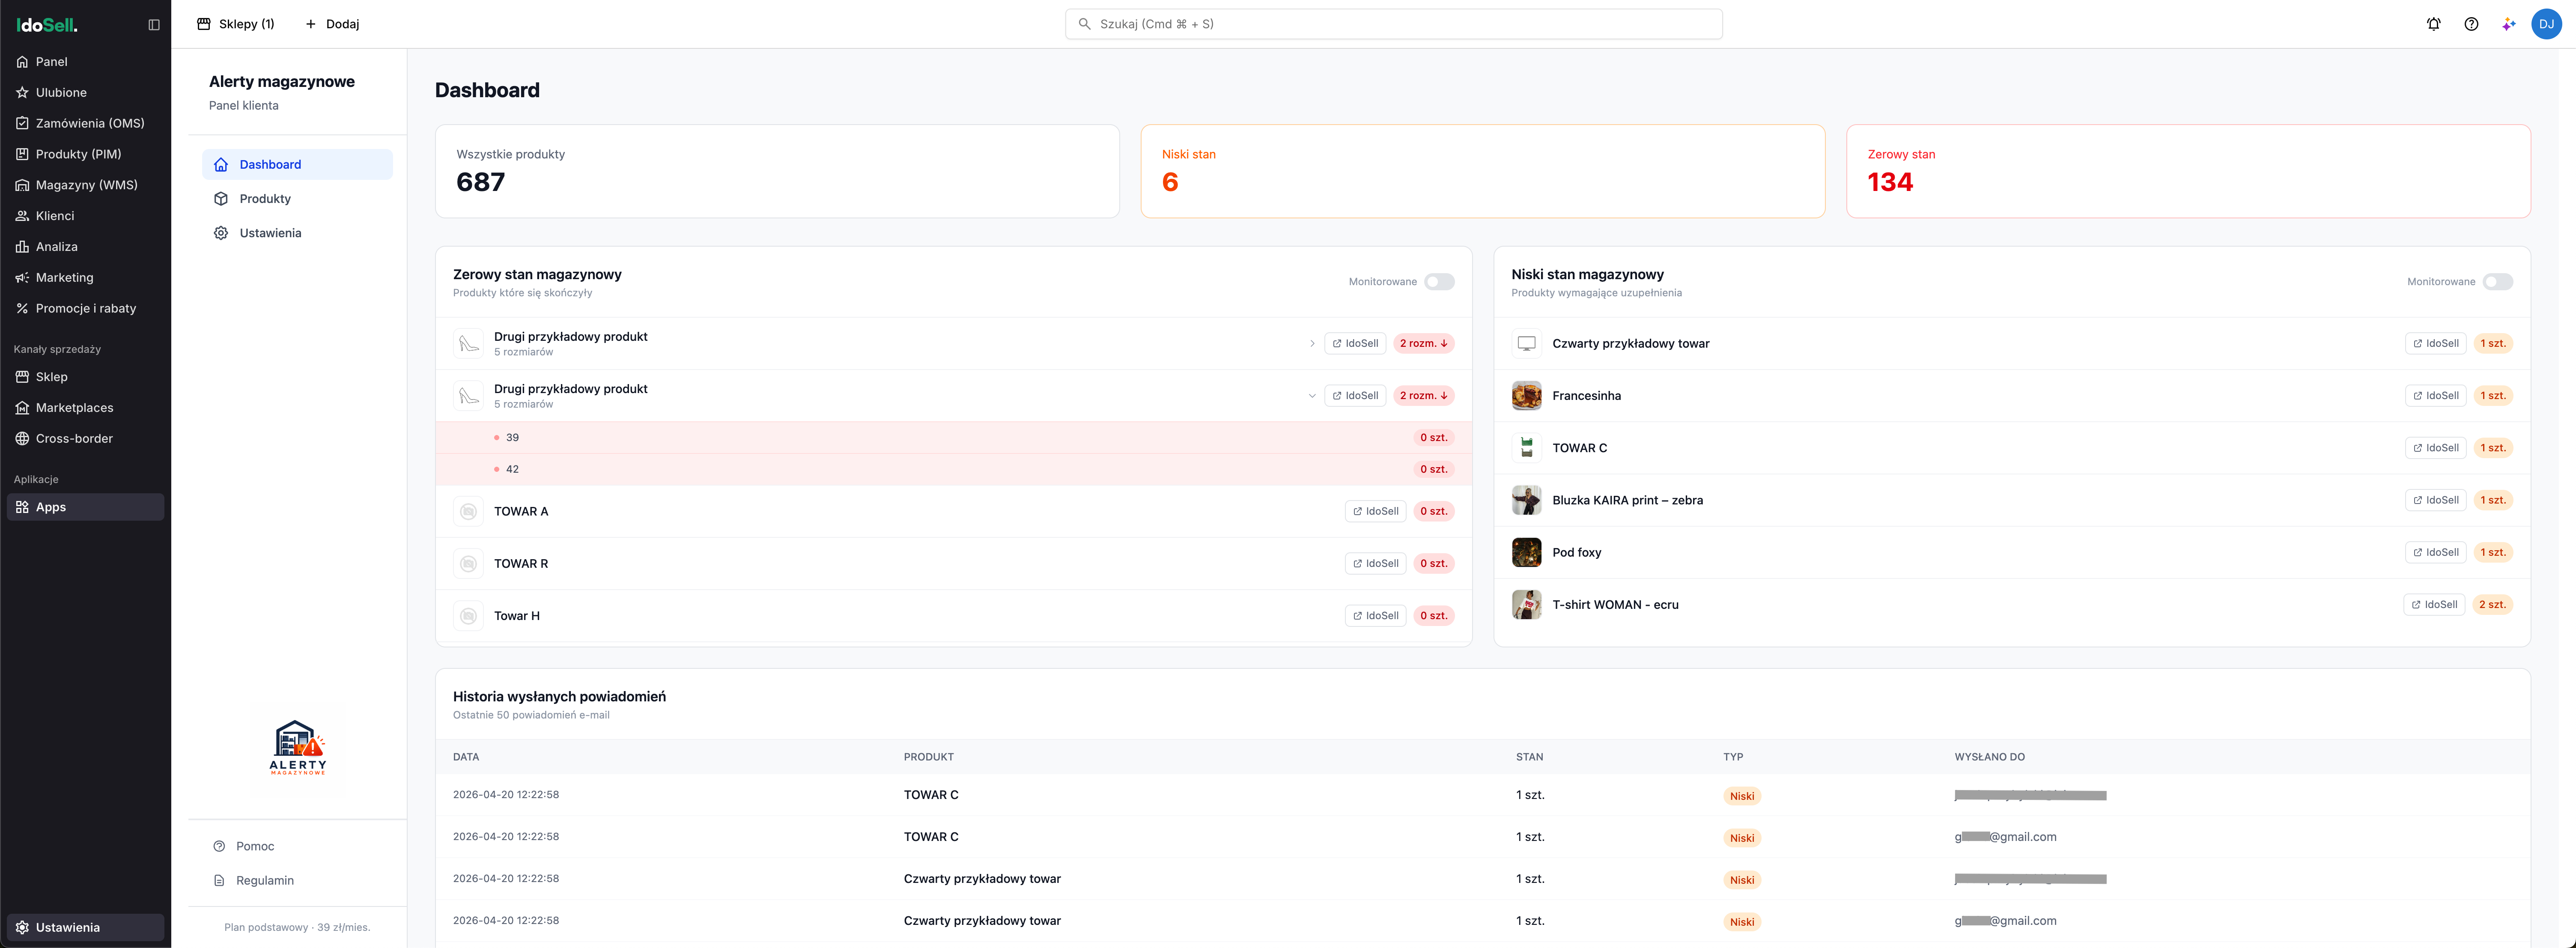The image size is (2576, 948).
Task: Click the IdoSell link for Francesinha
Action: (2435, 396)
